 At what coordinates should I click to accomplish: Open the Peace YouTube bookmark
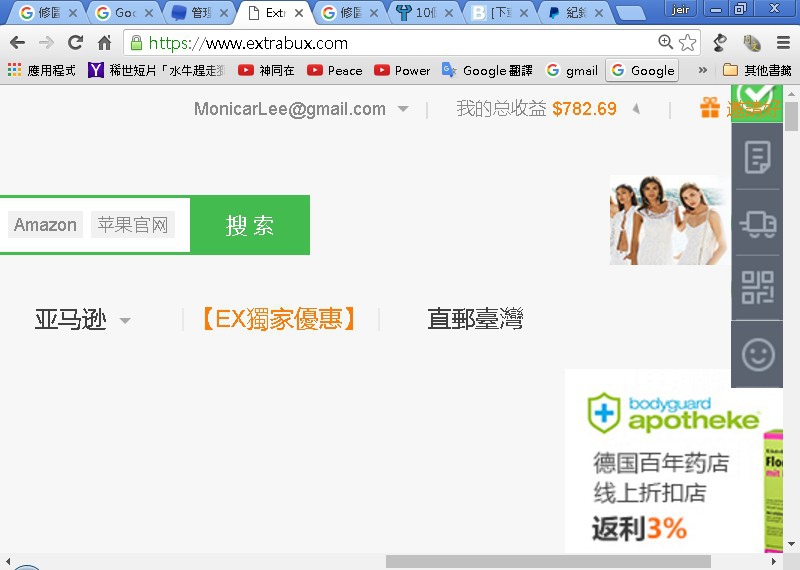tap(335, 70)
